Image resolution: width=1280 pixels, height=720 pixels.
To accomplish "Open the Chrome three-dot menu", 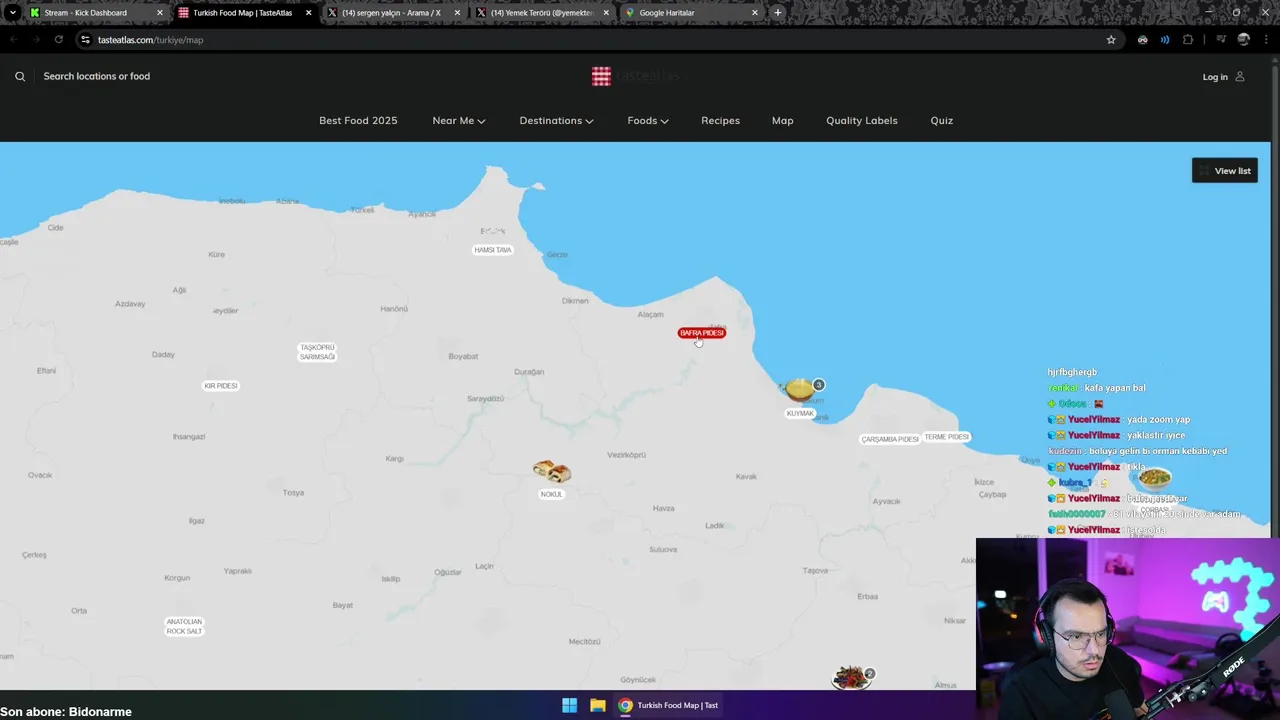I will [x=1266, y=40].
